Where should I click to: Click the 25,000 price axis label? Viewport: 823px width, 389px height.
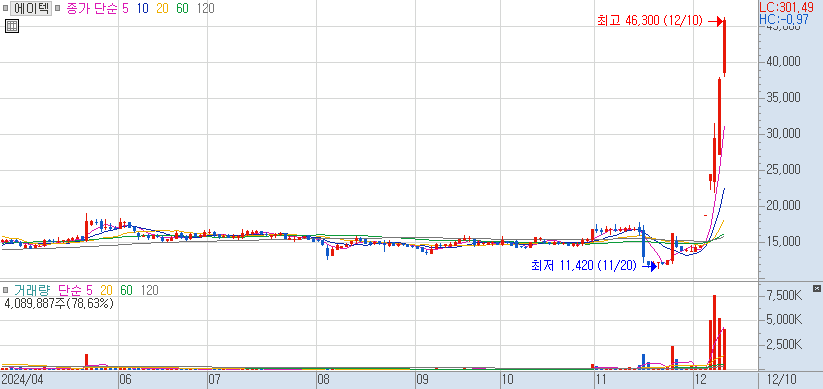(x=783, y=170)
